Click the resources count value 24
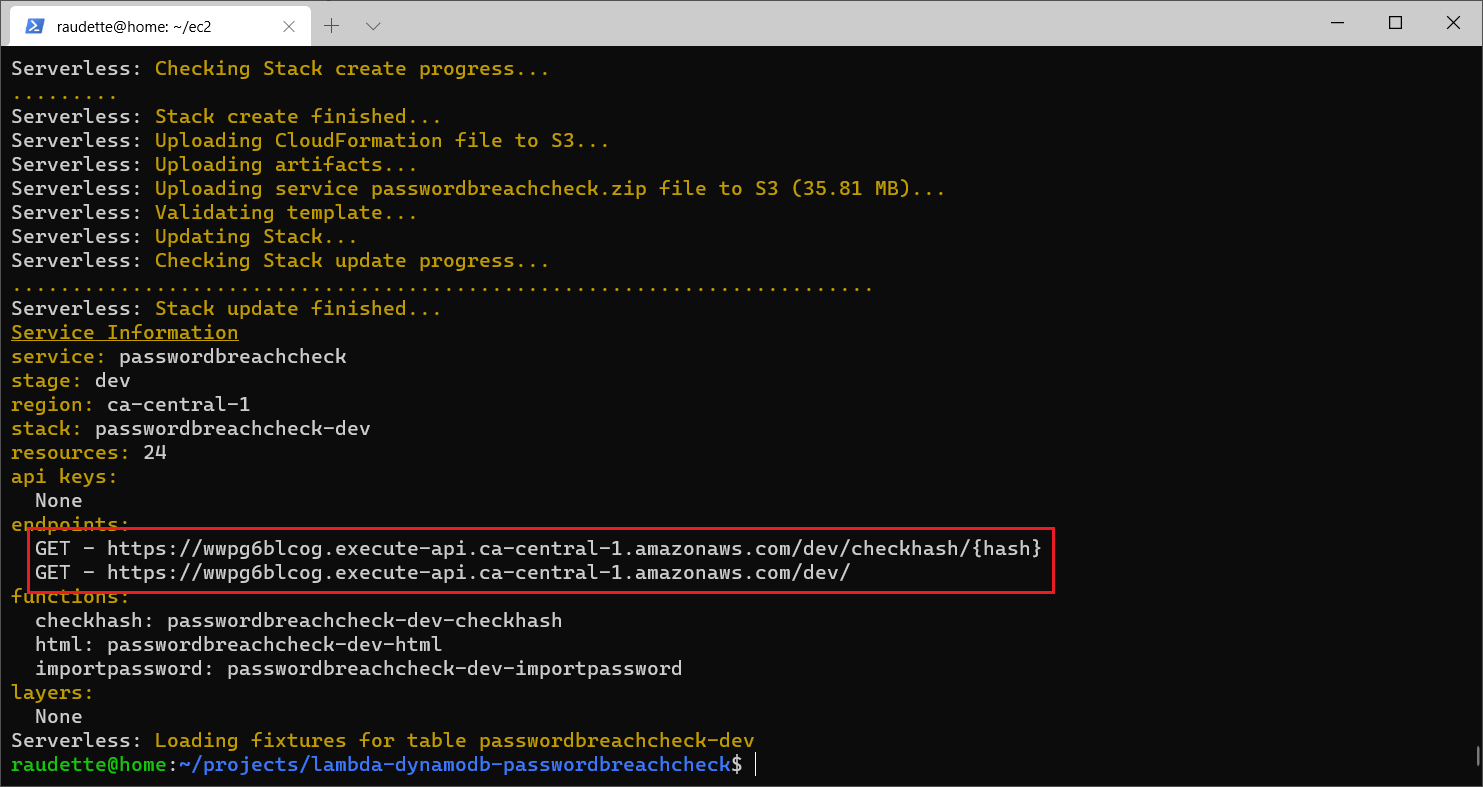 click(154, 453)
